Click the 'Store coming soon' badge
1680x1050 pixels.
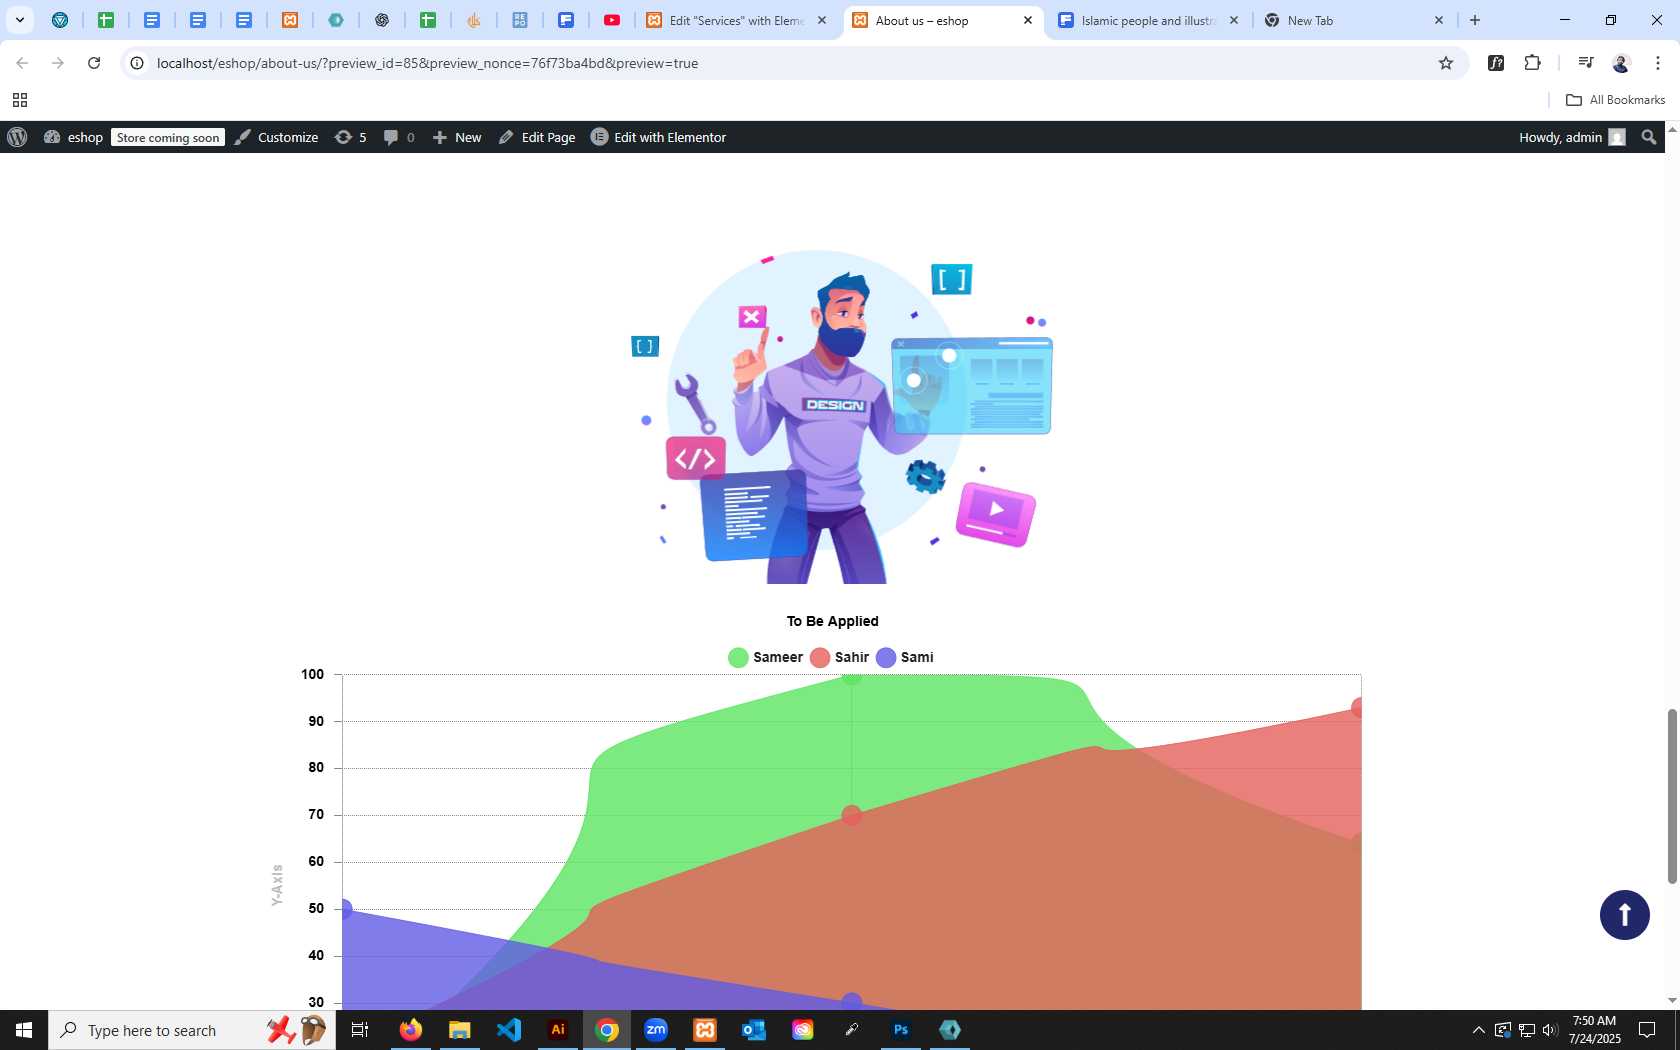(168, 138)
